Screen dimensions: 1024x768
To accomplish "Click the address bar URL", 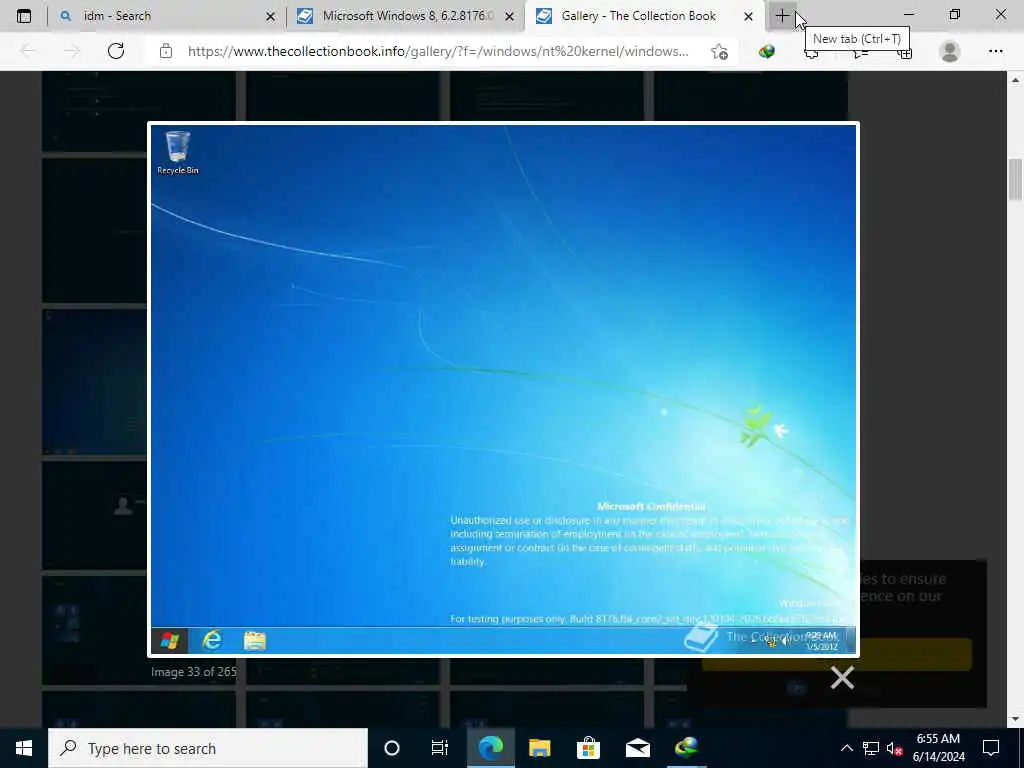I will (x=438, y=51).
